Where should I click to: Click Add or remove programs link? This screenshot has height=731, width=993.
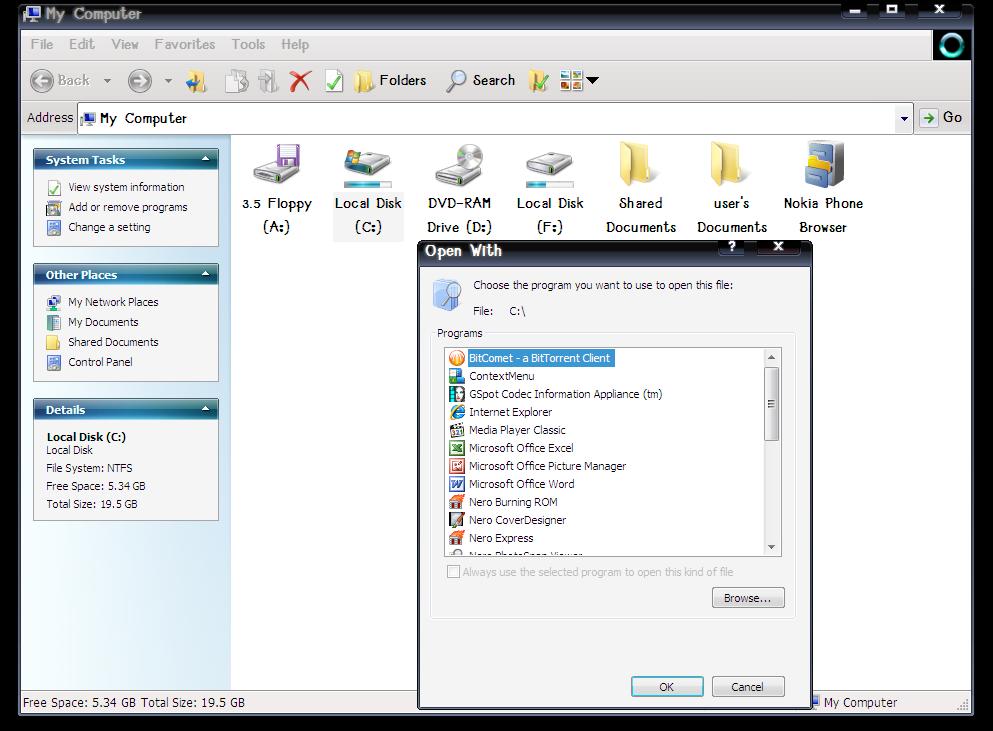tap(128, 207)
